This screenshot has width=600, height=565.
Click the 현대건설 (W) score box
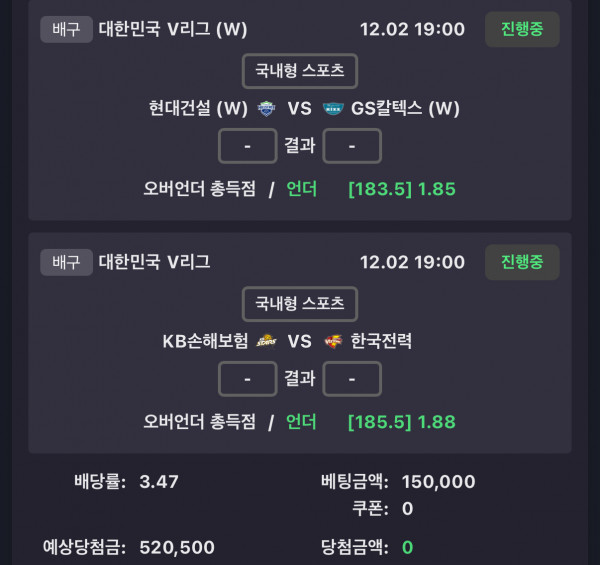pyautogui.click(x=247, y=146)
